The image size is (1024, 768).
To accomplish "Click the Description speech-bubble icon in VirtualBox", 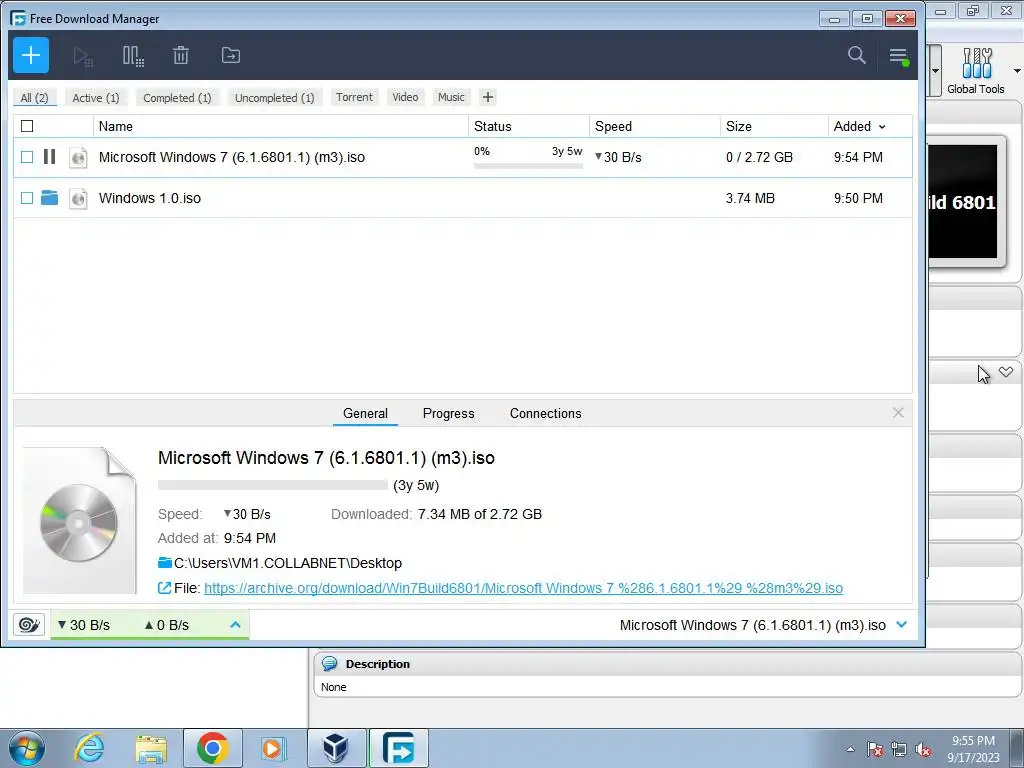I will tap(329, 664).
